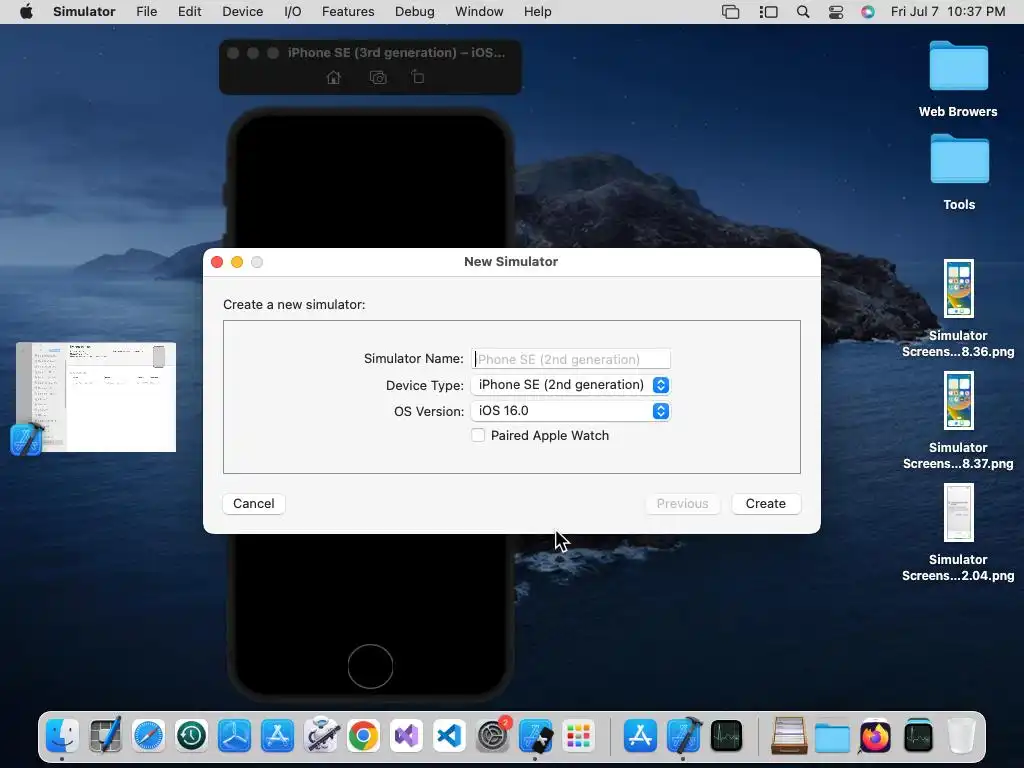Image resolution: width=1024 pixels, height=768 pixels.
Task: Open Launchpad from the Dock
Action: click(579, 736)
